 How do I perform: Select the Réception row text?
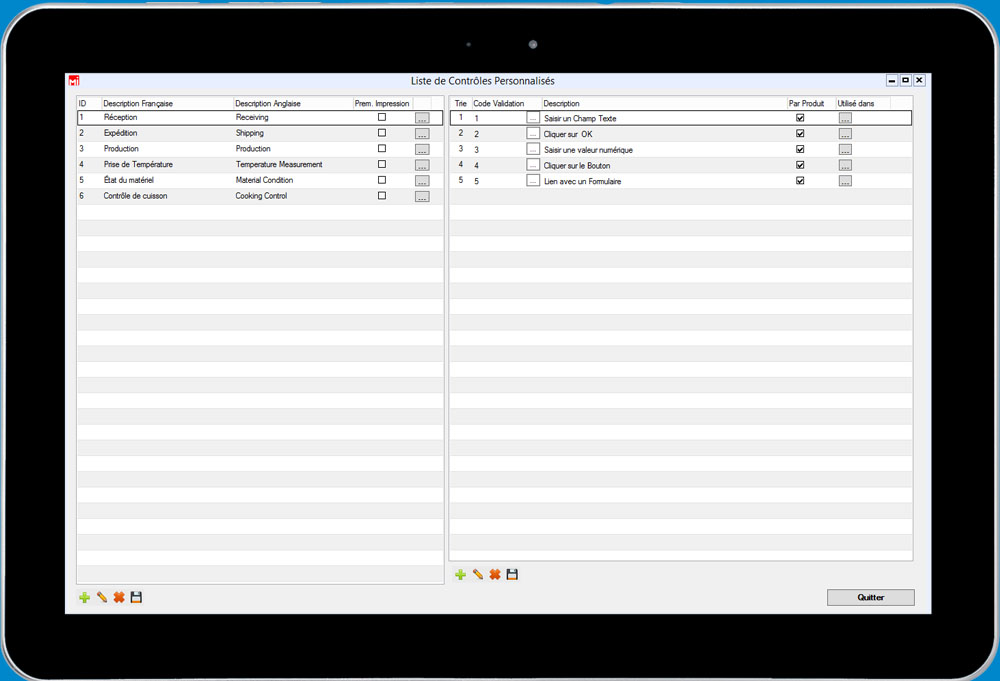[x=121, y=117]
